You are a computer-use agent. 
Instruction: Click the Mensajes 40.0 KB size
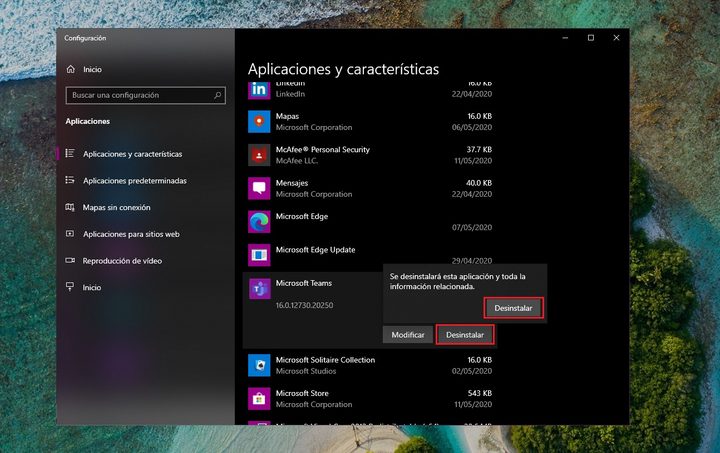click(x=479, y=183)
